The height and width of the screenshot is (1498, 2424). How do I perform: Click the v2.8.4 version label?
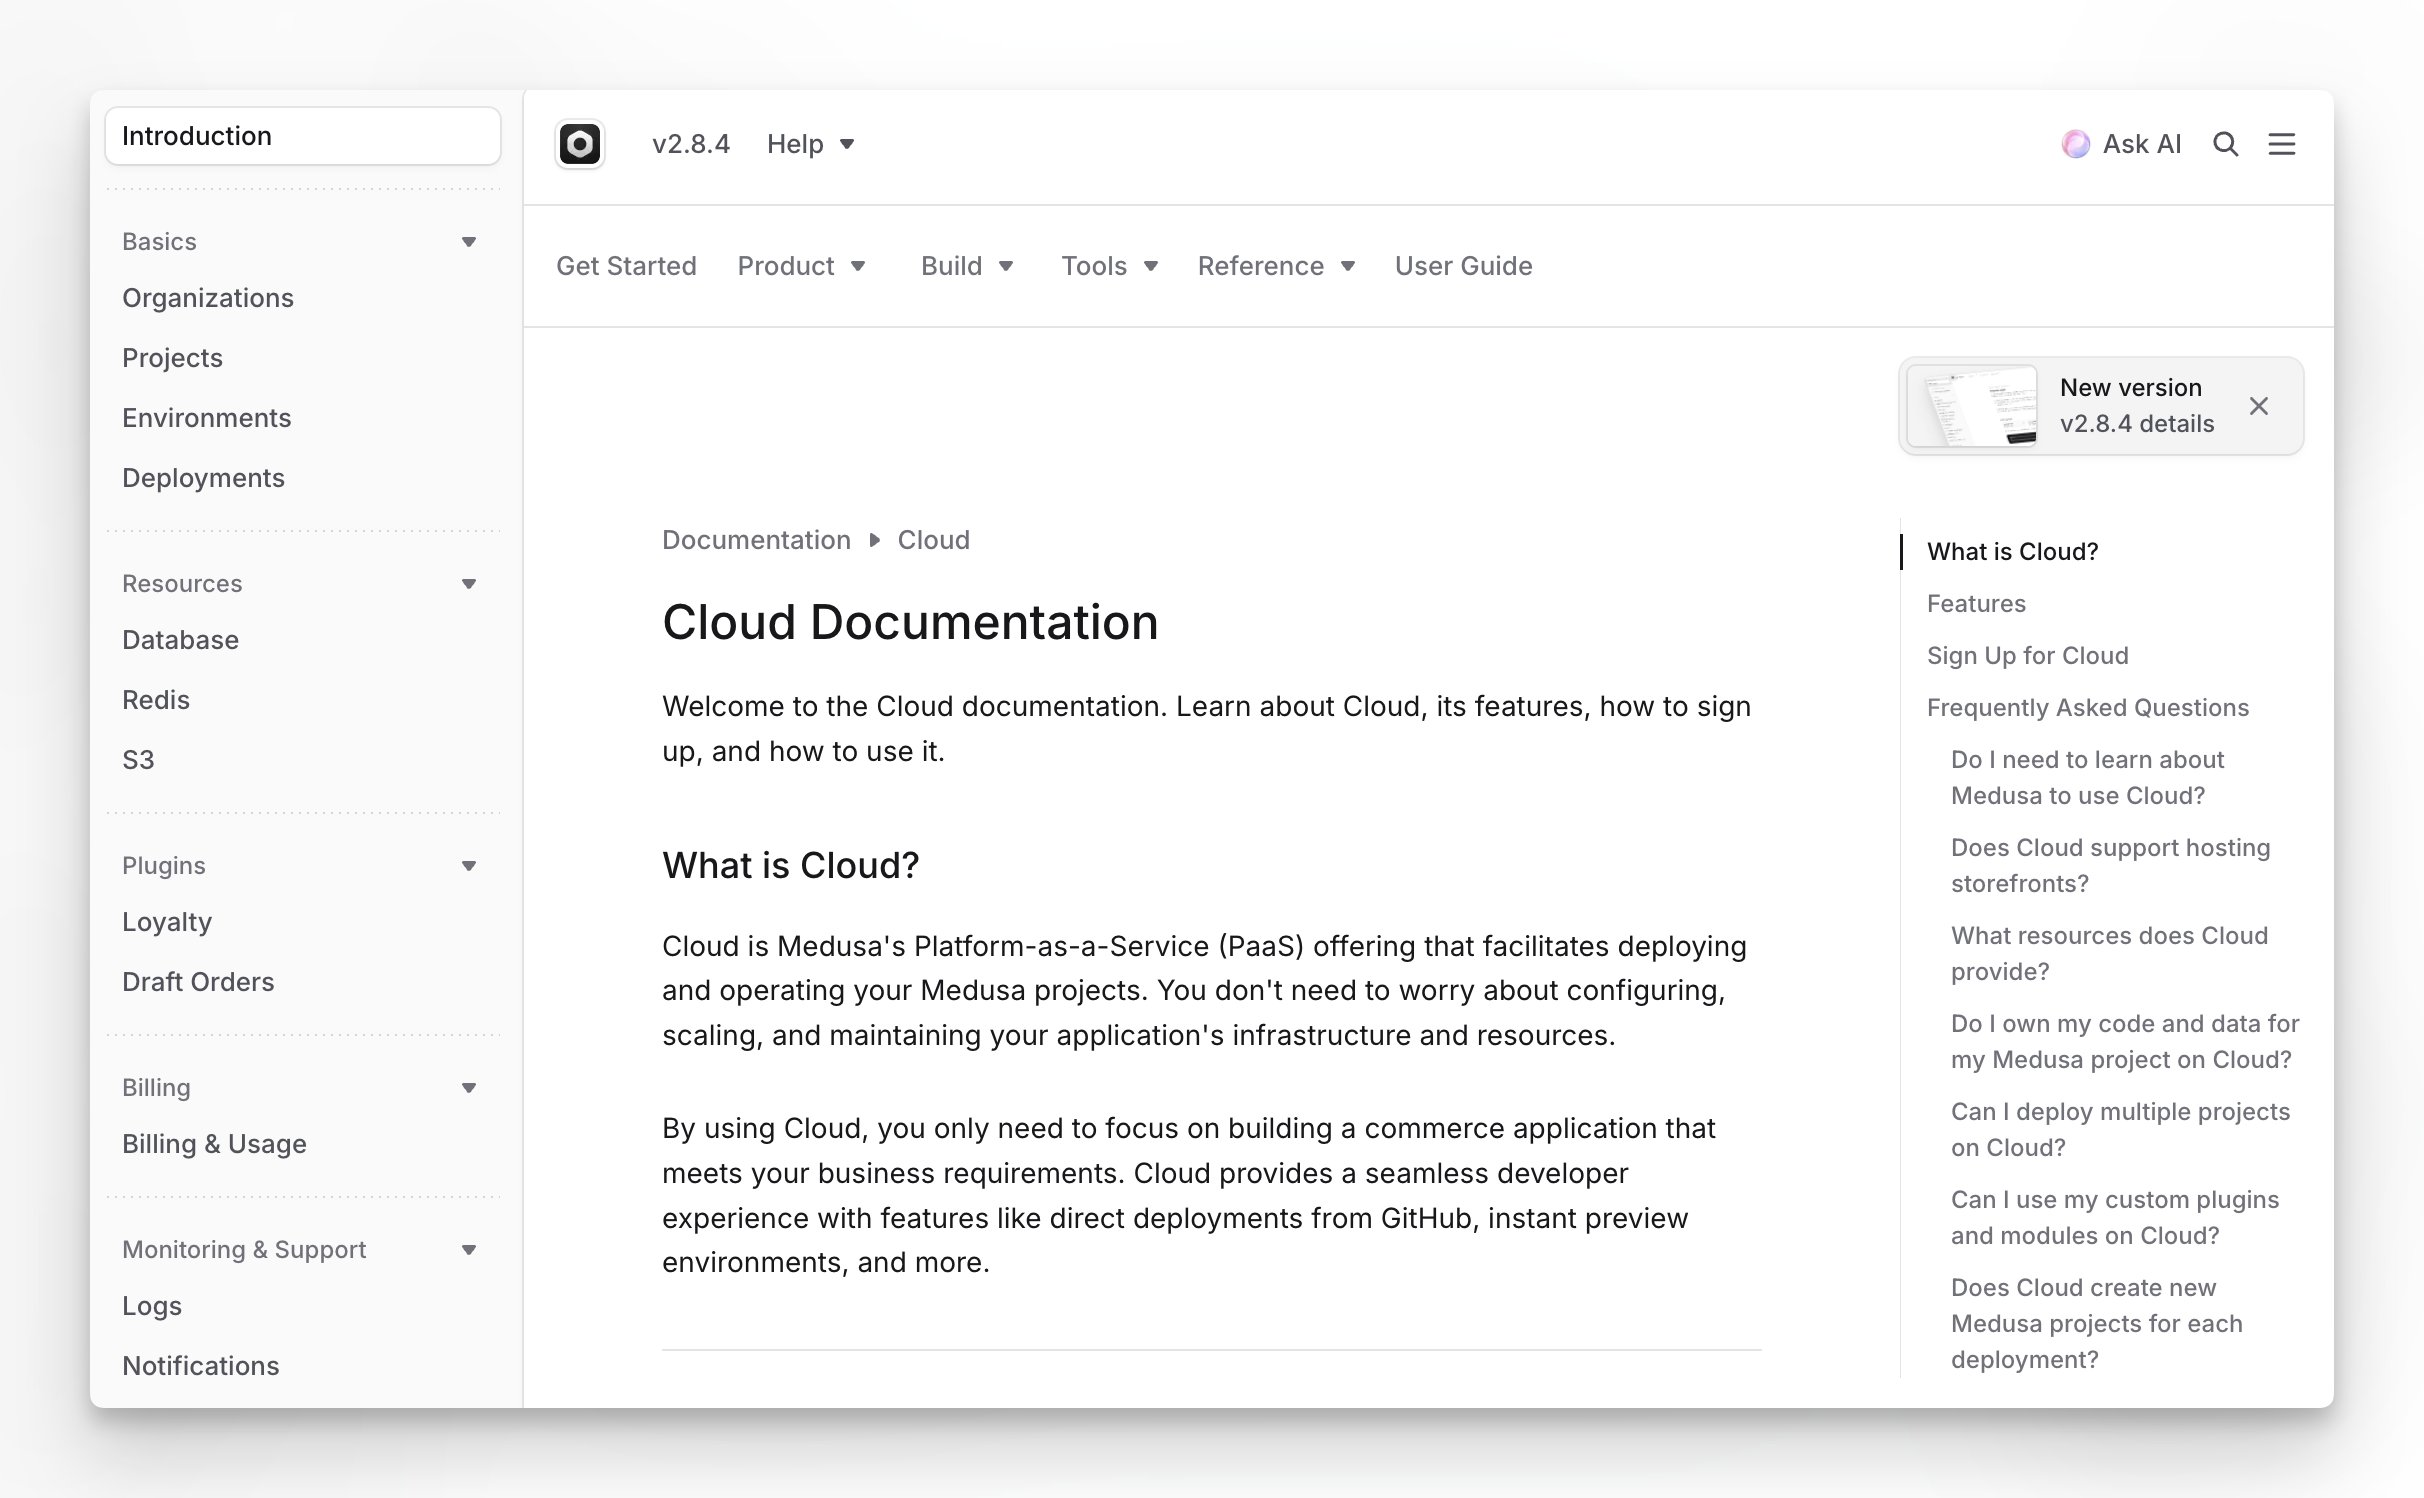point(691,144)
